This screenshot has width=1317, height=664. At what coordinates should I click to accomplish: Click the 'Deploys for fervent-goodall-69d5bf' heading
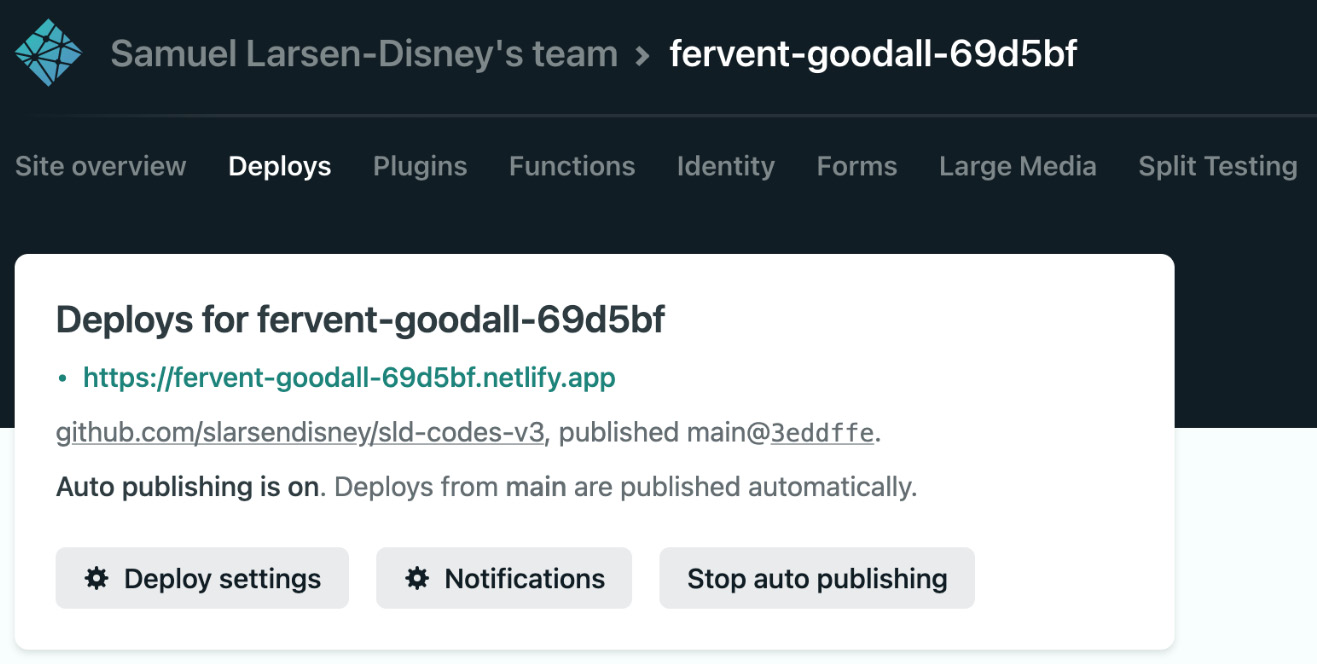(360, 320)
